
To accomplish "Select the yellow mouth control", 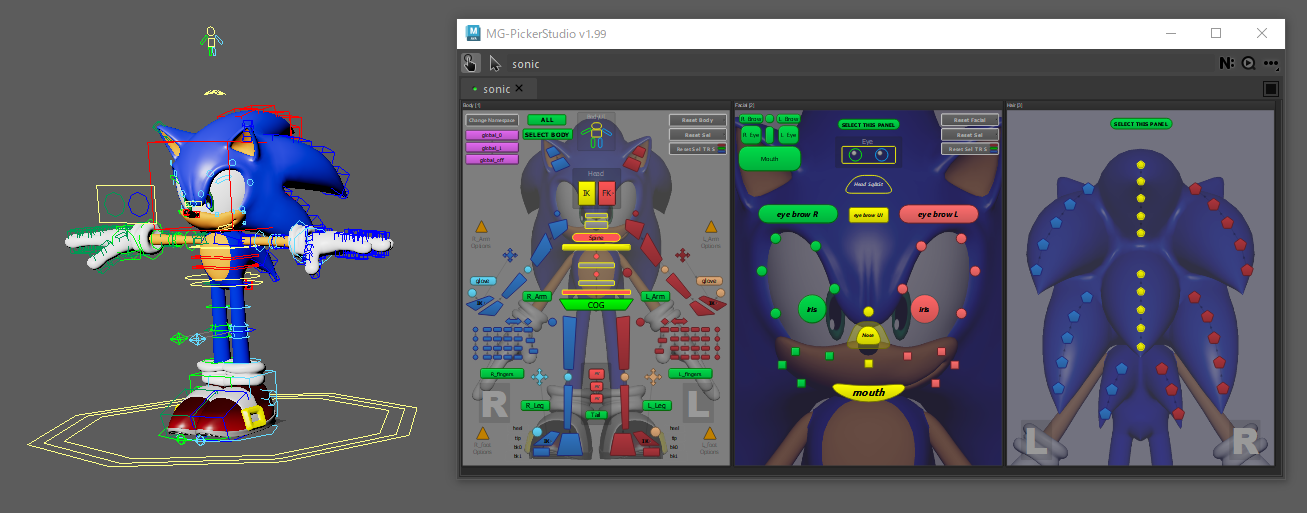I will pyautogui.click(x=868, y=392).
